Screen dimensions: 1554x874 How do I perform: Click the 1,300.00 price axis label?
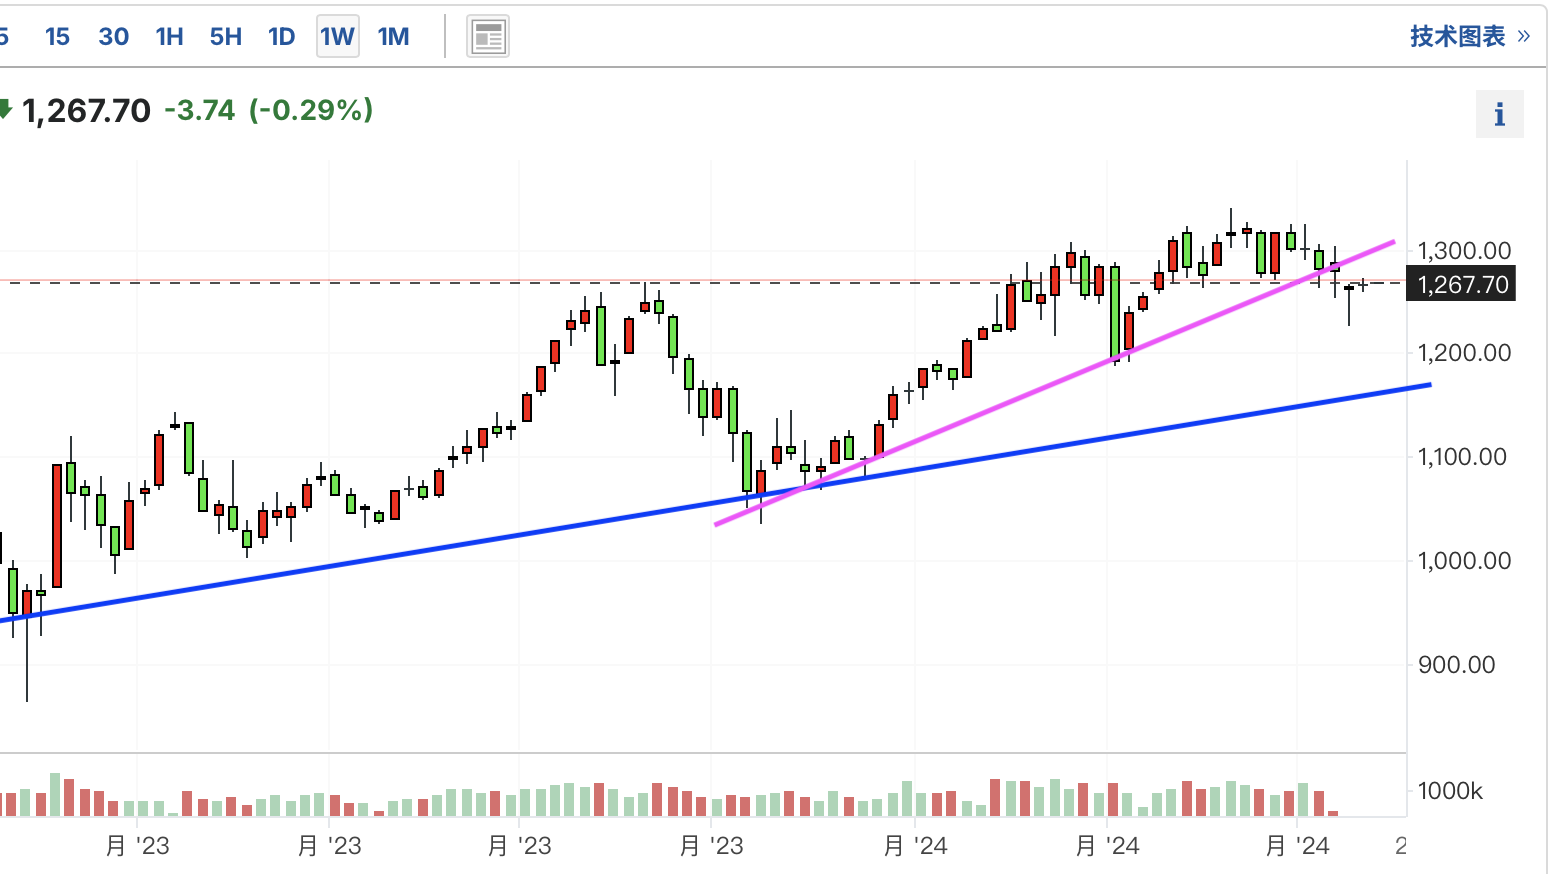1464,250
